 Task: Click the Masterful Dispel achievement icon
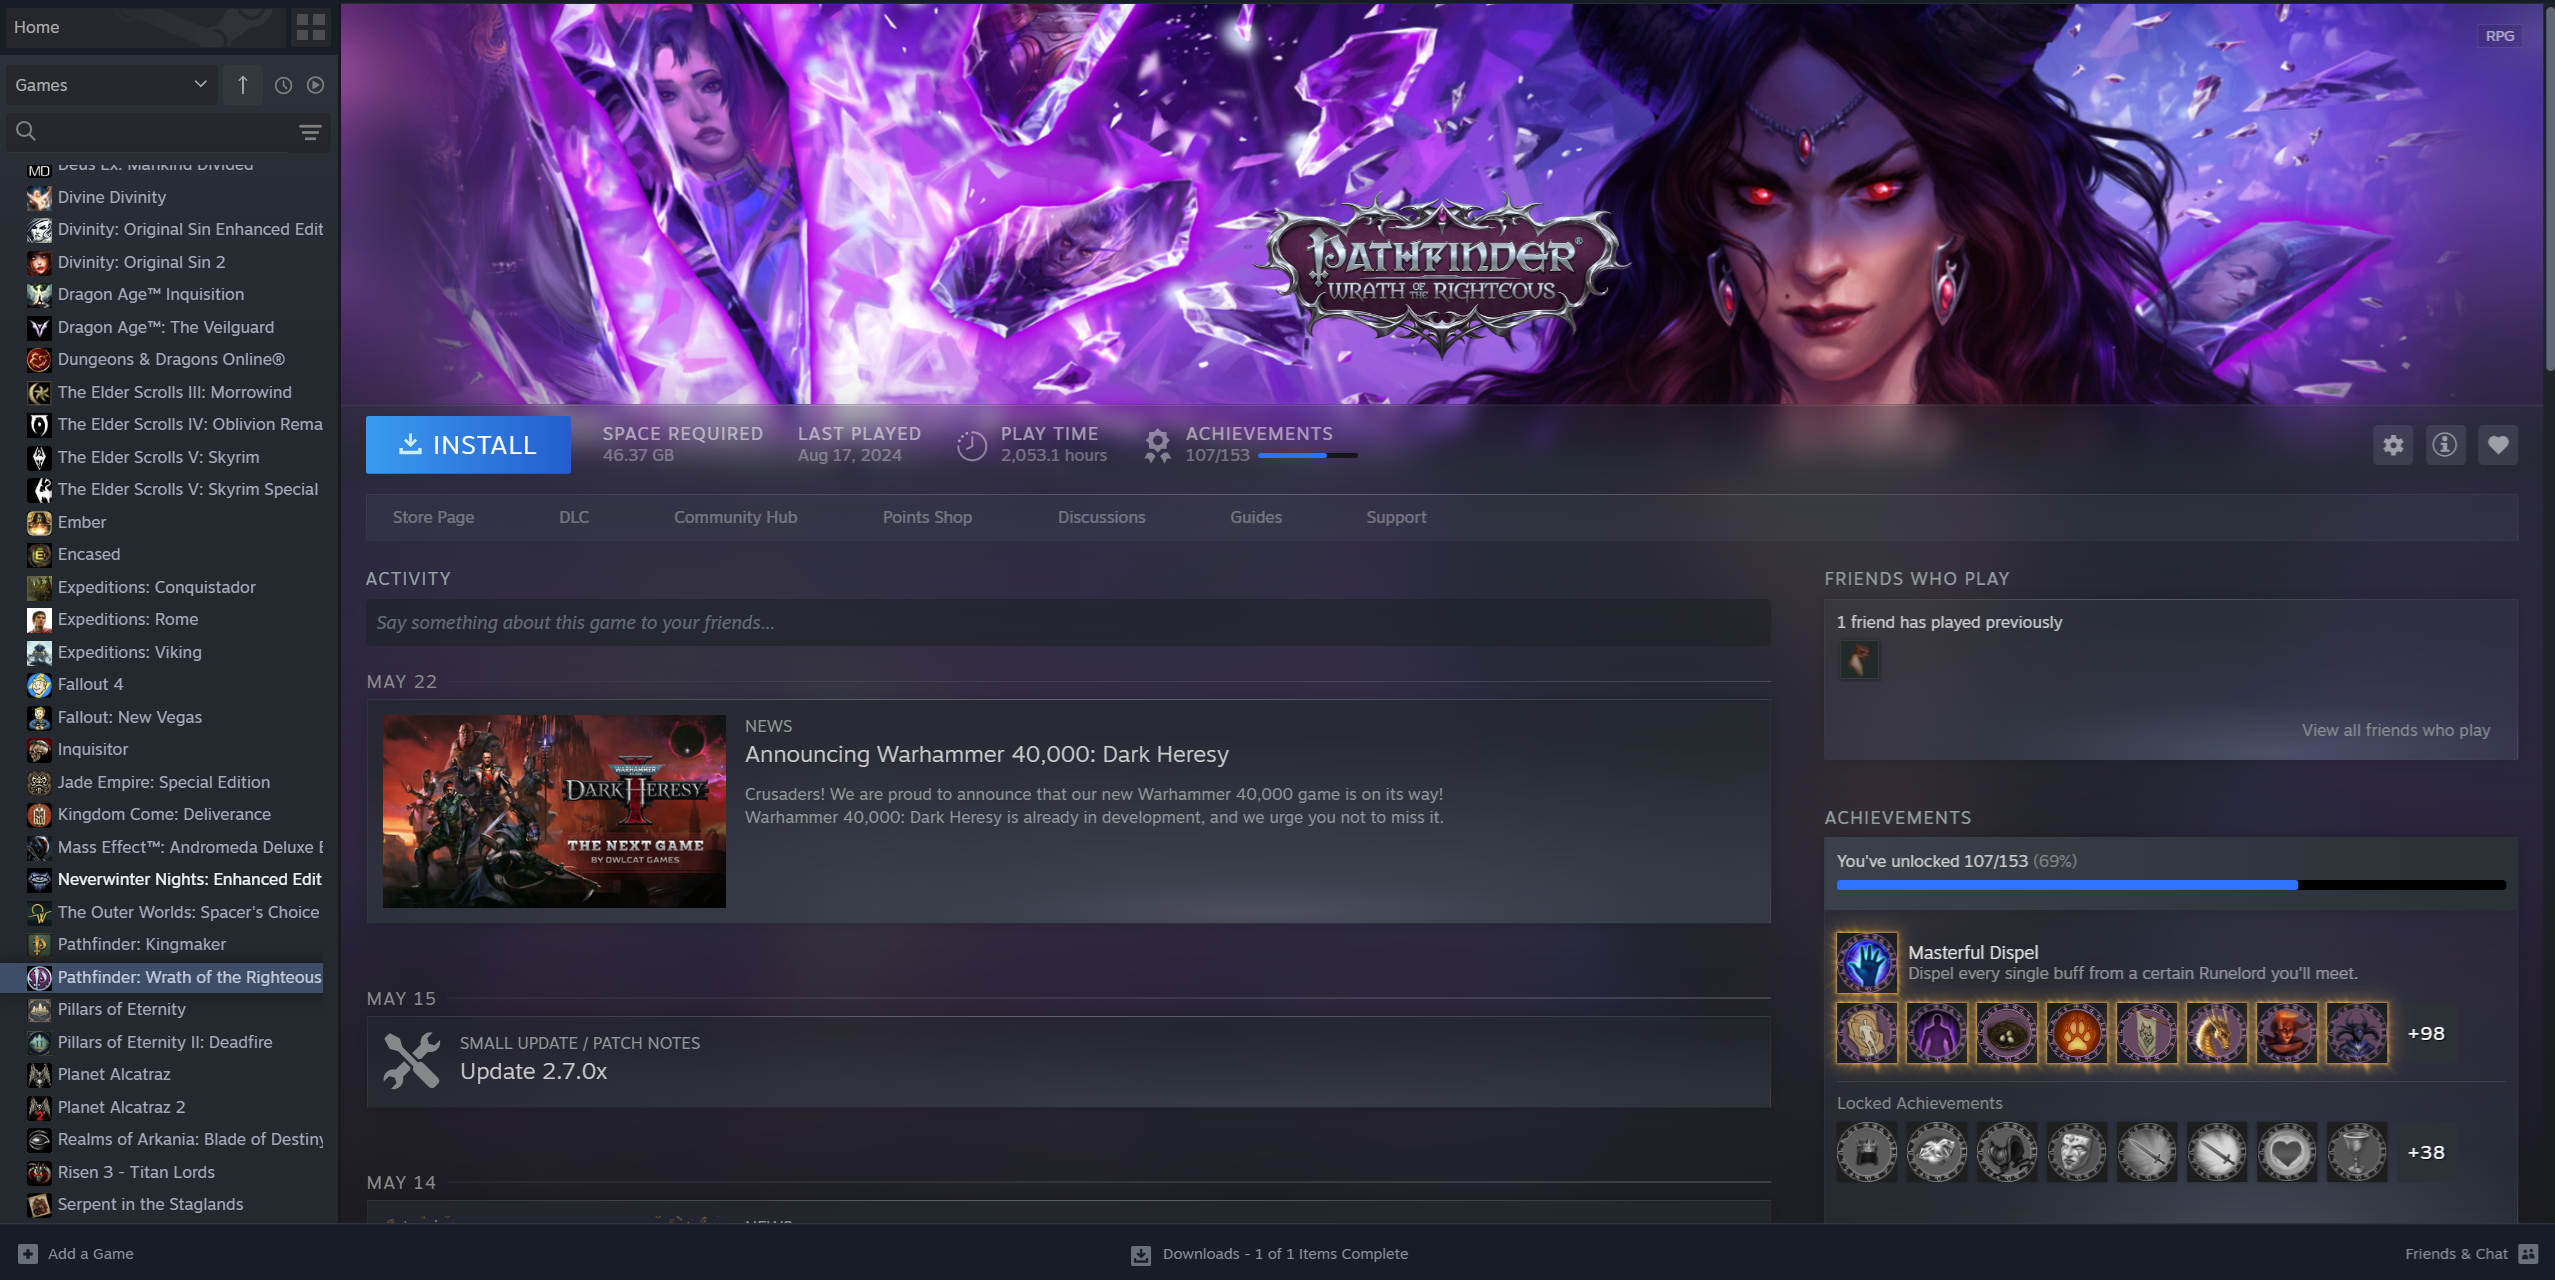pos(1866,962)
